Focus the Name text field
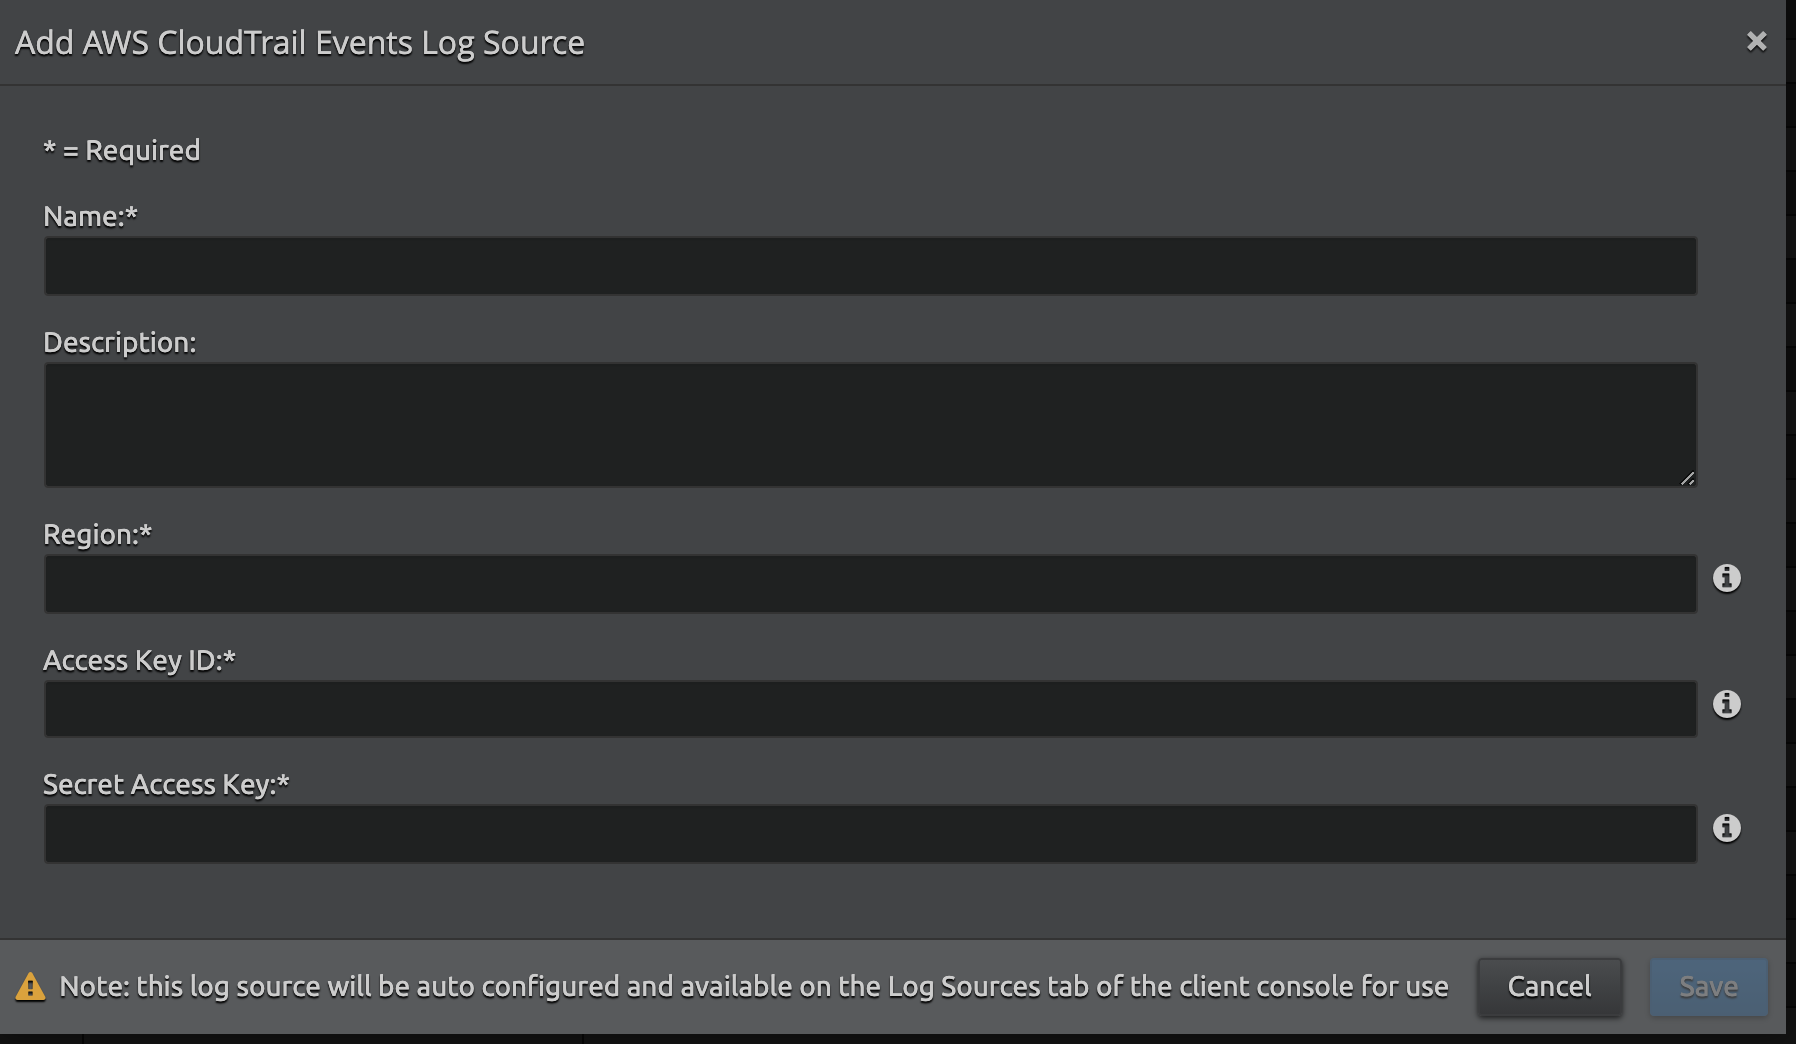Viewport: 1796px width, 1044px height. (870, 266)
